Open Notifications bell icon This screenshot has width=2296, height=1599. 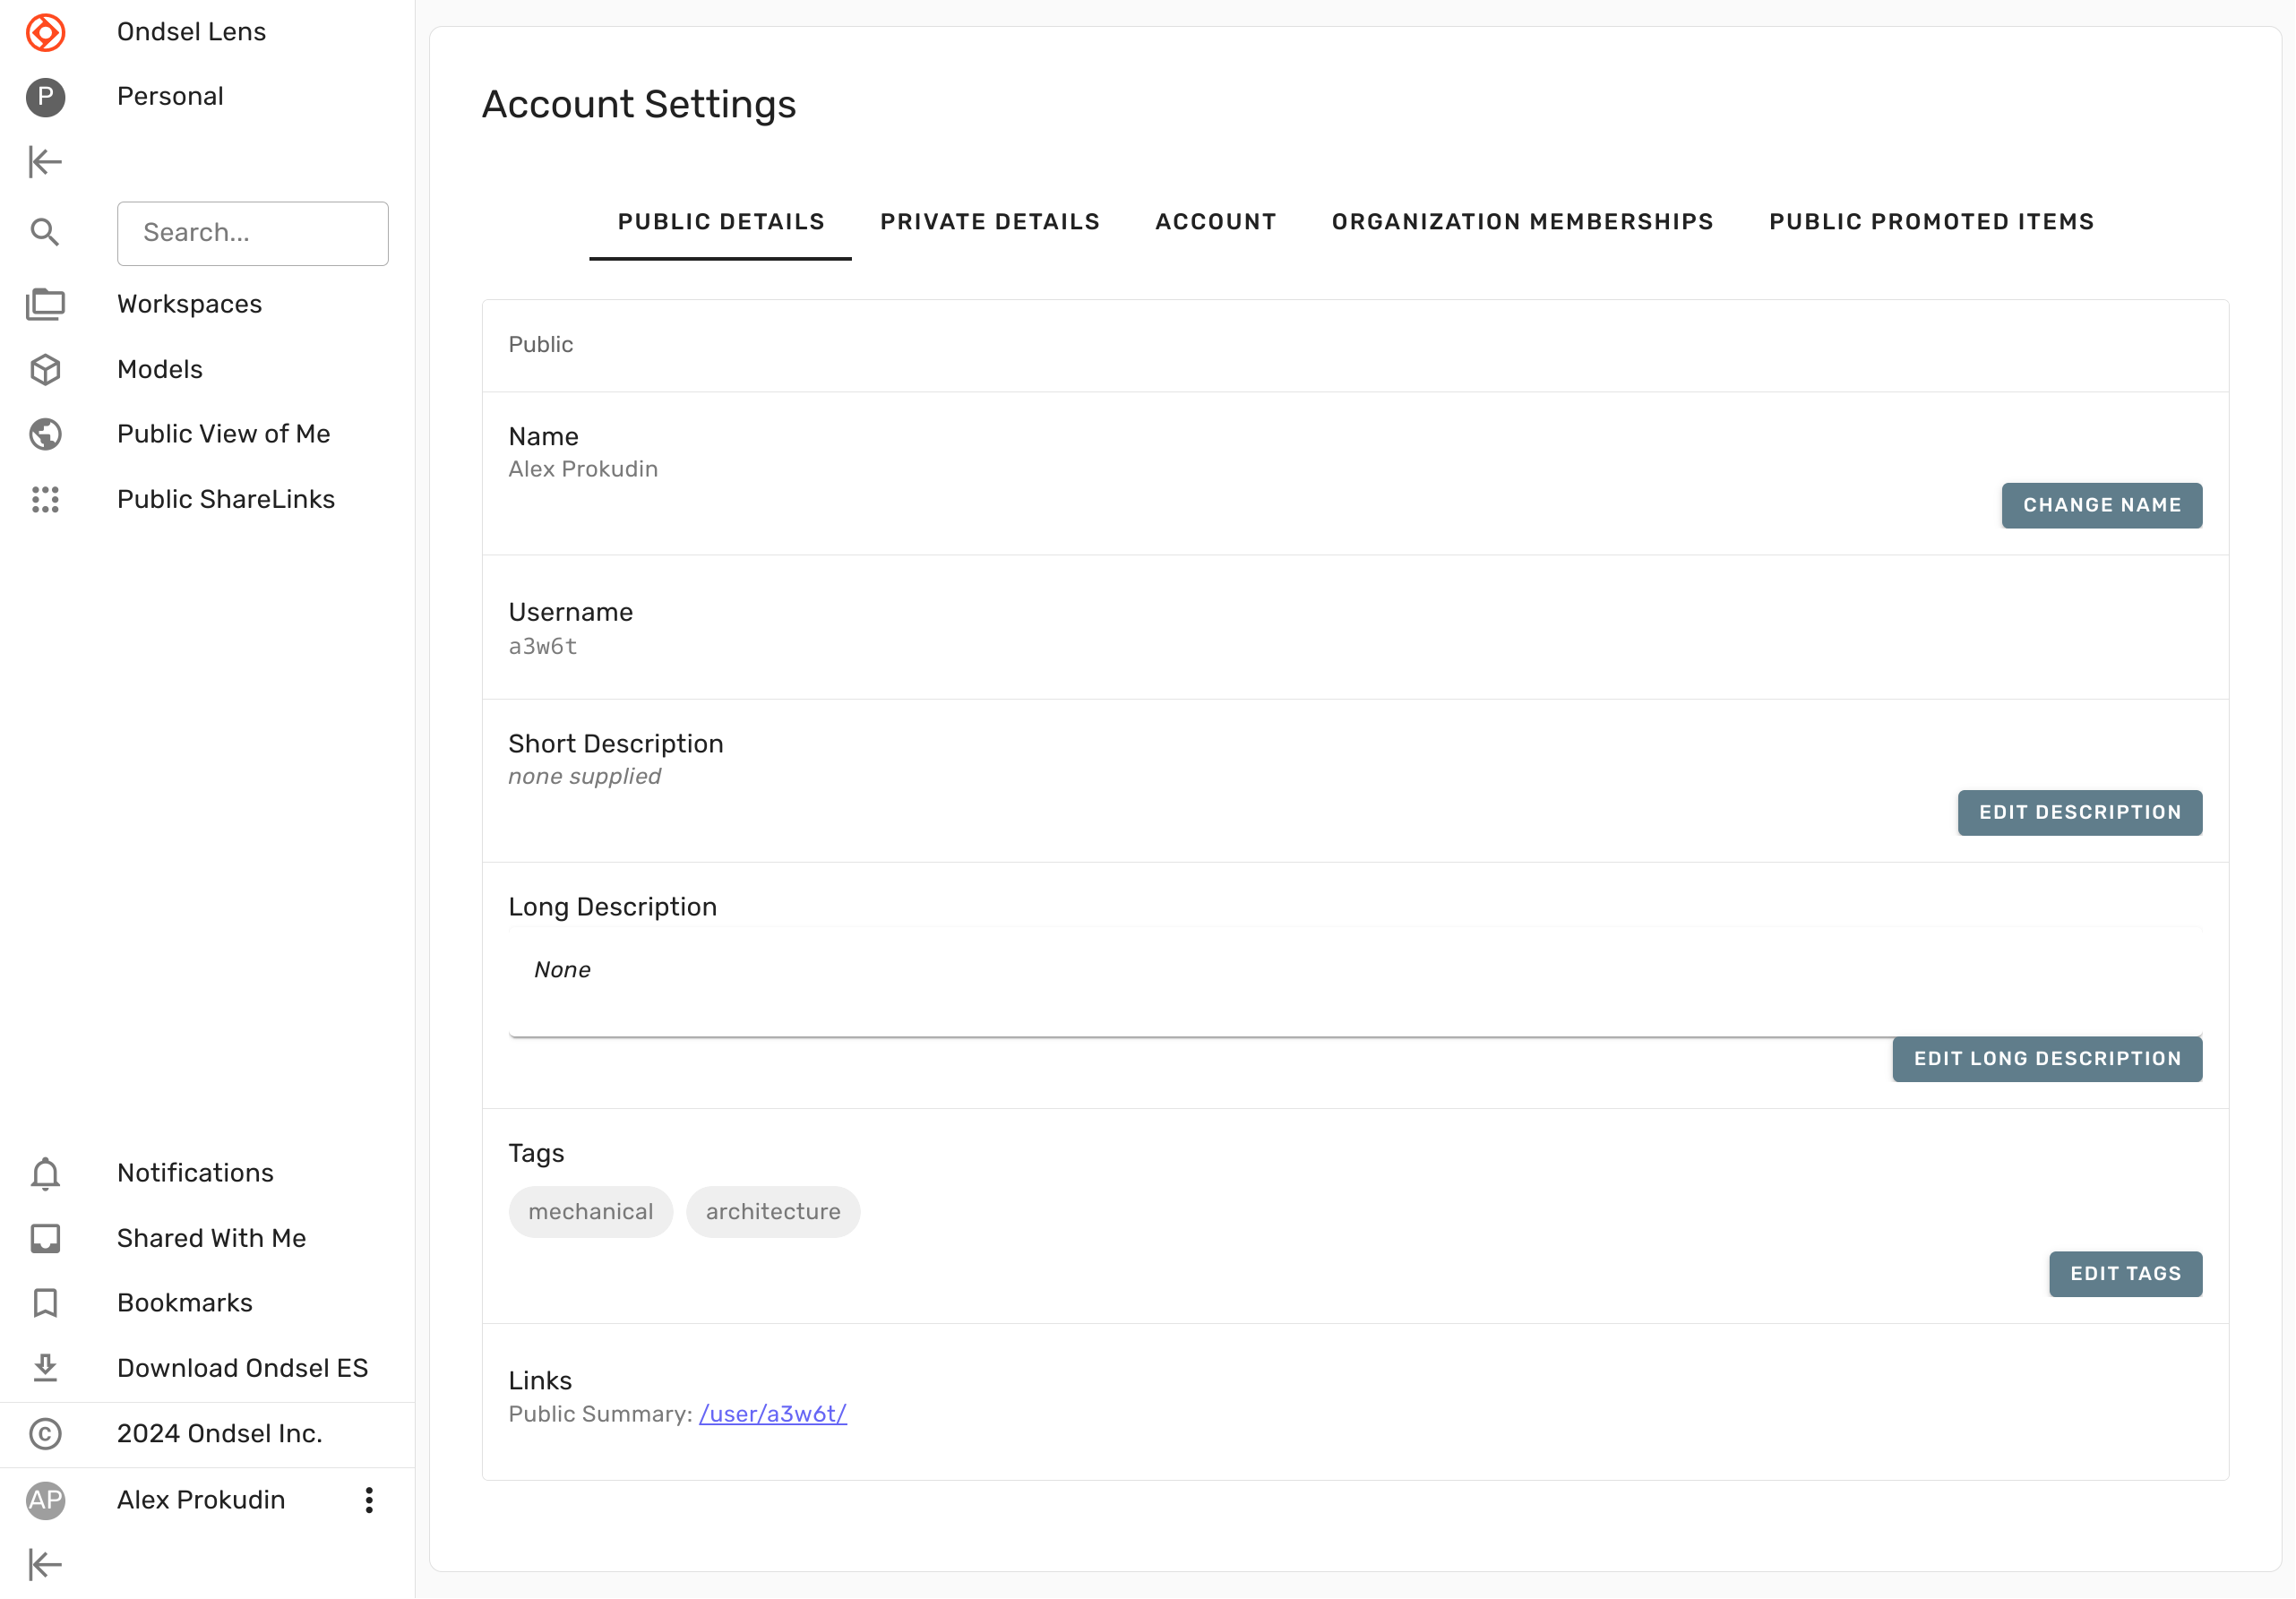click(x=45, y=1173)
